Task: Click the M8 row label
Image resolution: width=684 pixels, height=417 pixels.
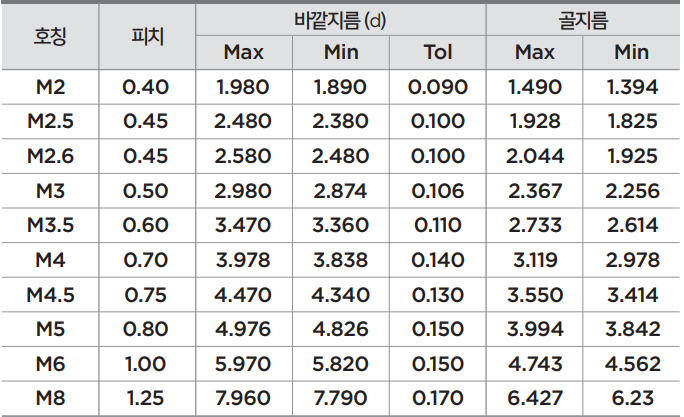Action: [x=51, y=398]
